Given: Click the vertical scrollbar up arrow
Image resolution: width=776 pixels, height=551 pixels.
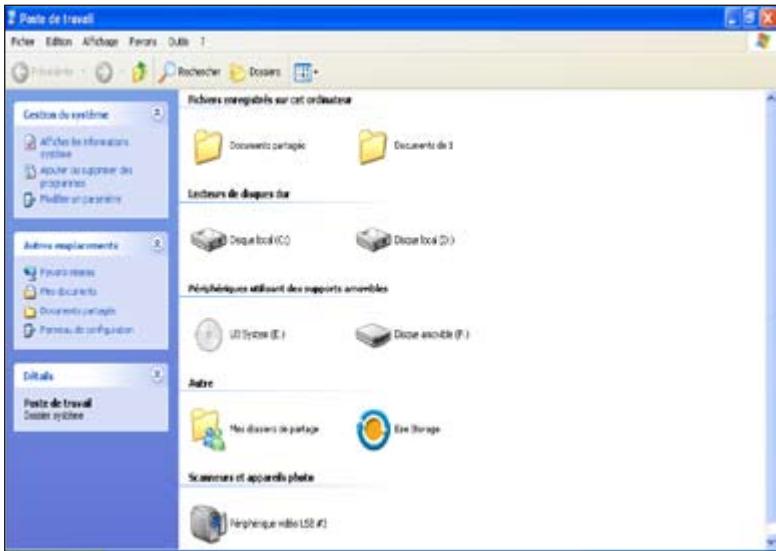Looking at the screenshot, I should pyautogui.click(x=771, y=98).
